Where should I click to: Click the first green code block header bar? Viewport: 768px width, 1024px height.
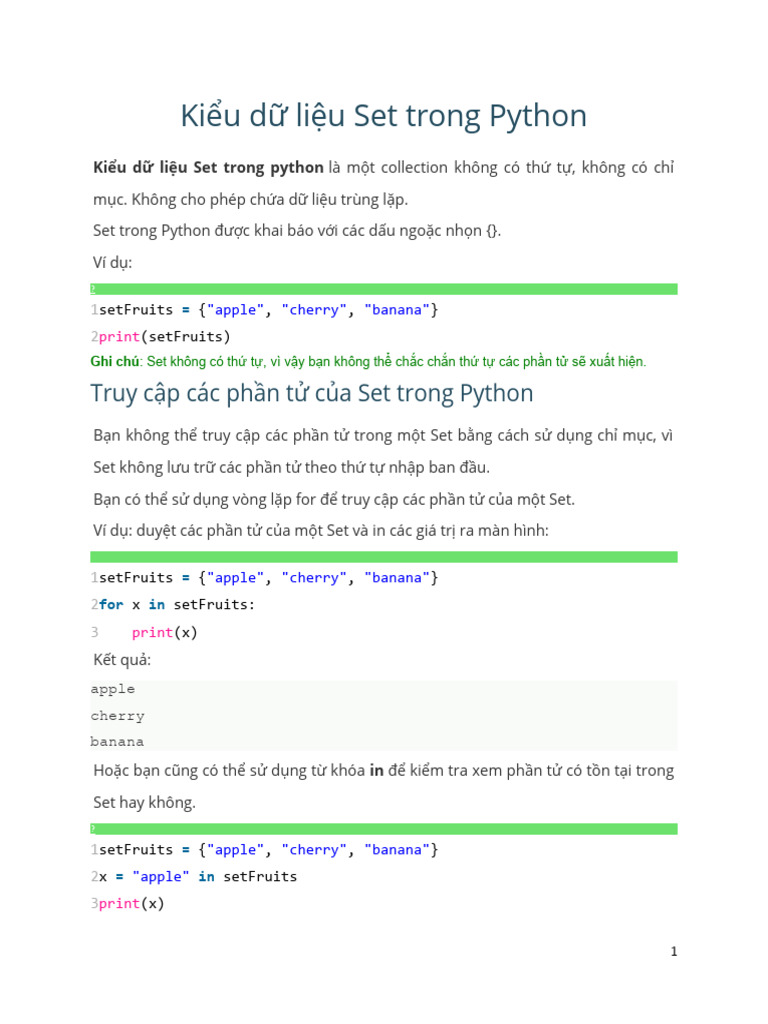coord(383,289)
